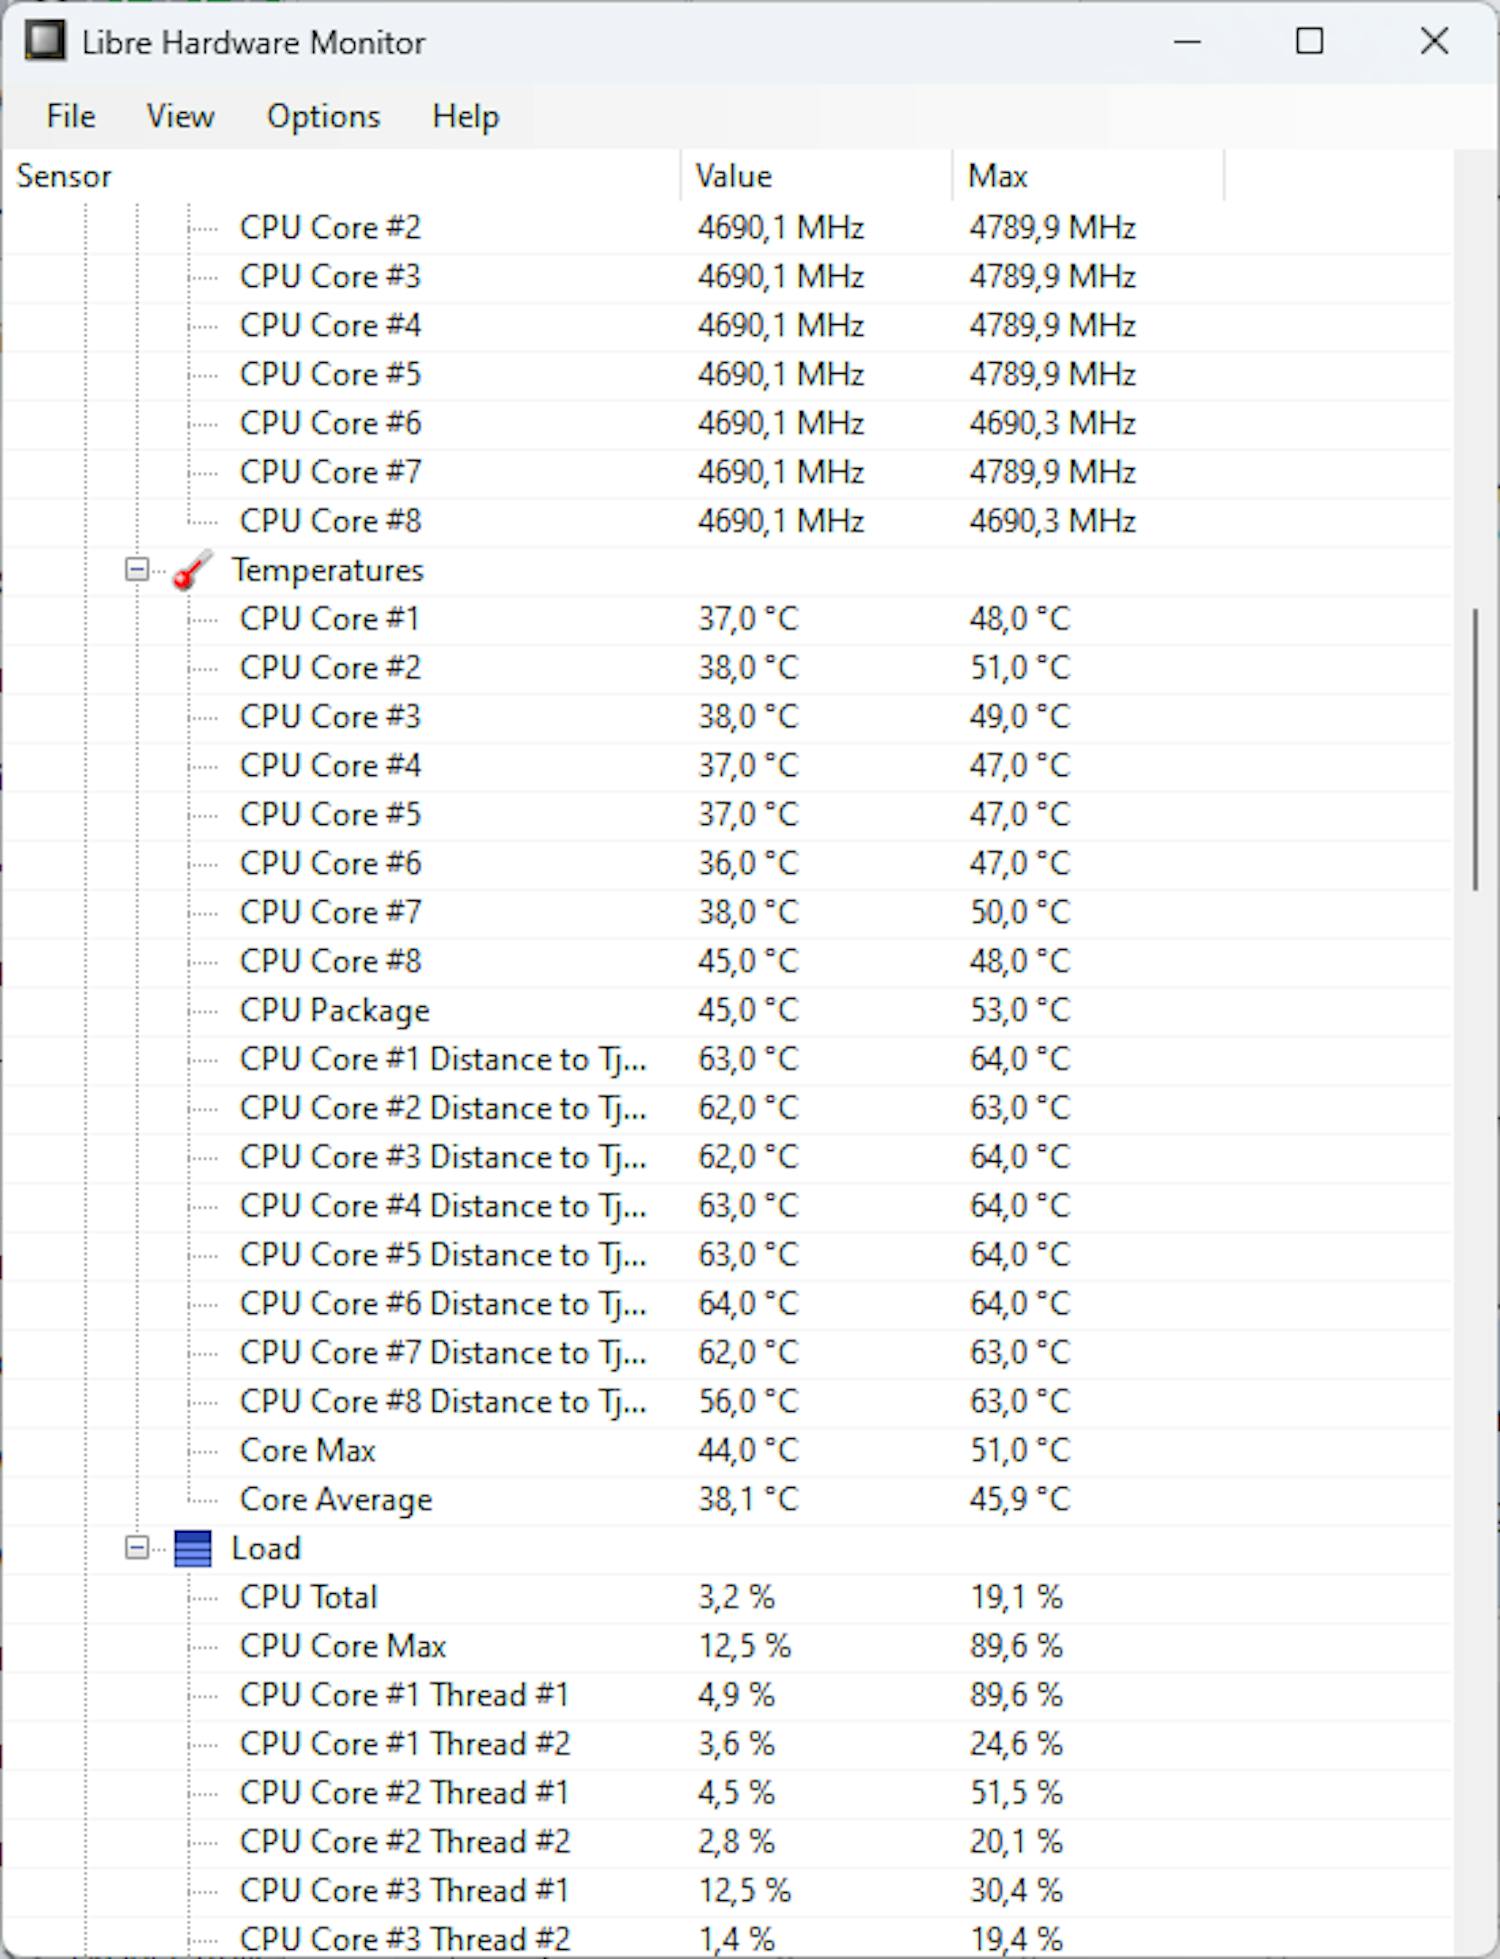Select CPU Core #8 Distance to TjMax row
The image size is (1500, 1959).
(442, 1401)
